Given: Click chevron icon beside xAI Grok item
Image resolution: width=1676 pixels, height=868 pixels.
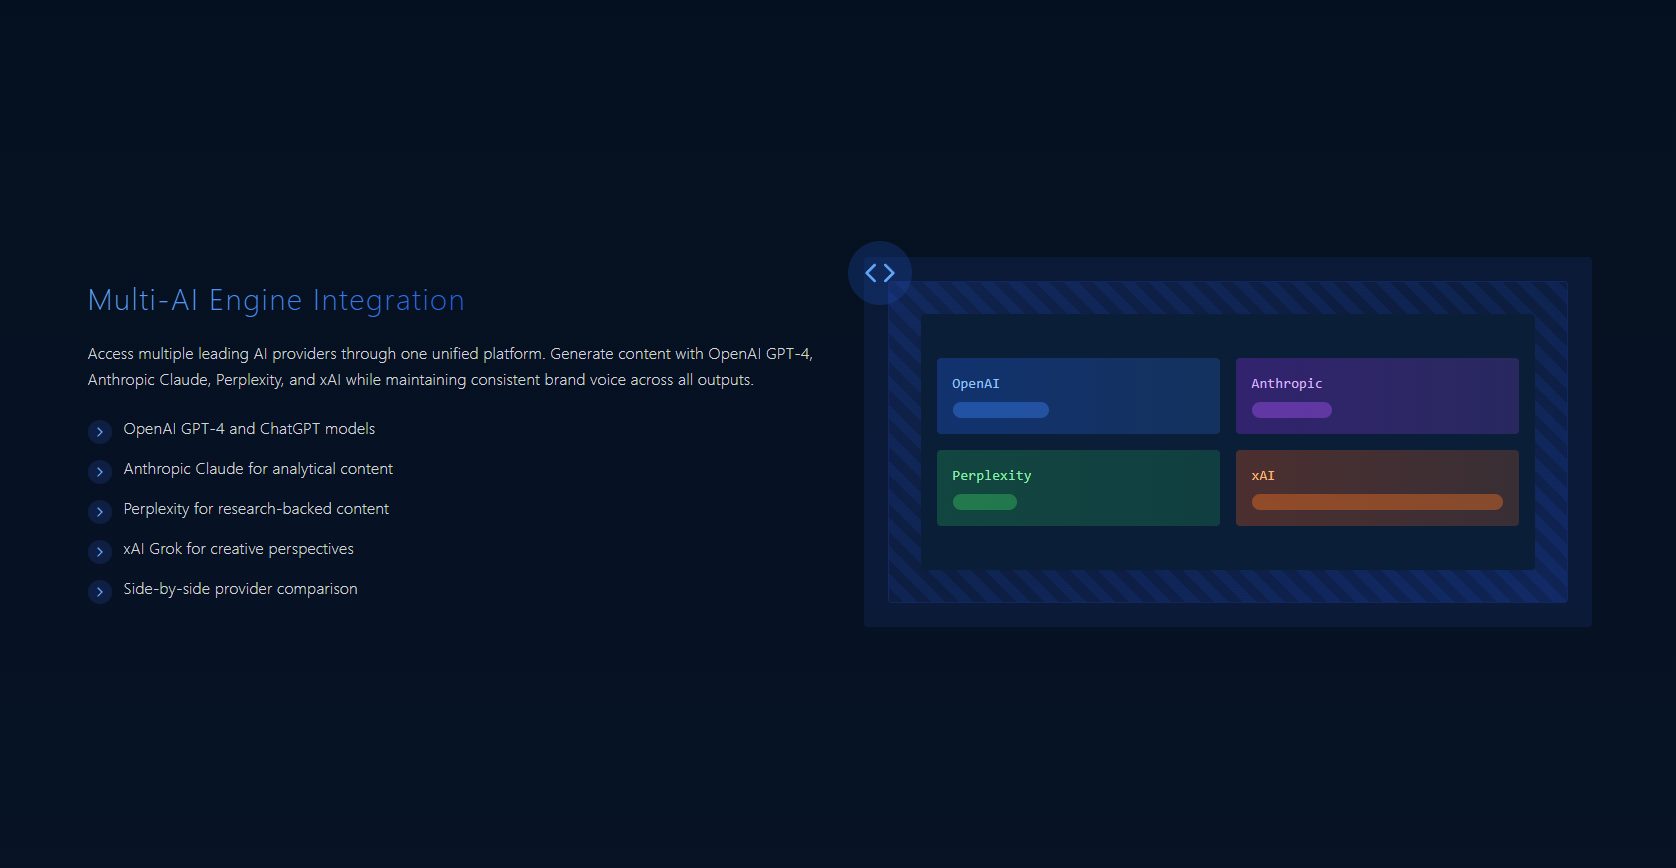Looking at the screenshot, I should click(100, 552).
